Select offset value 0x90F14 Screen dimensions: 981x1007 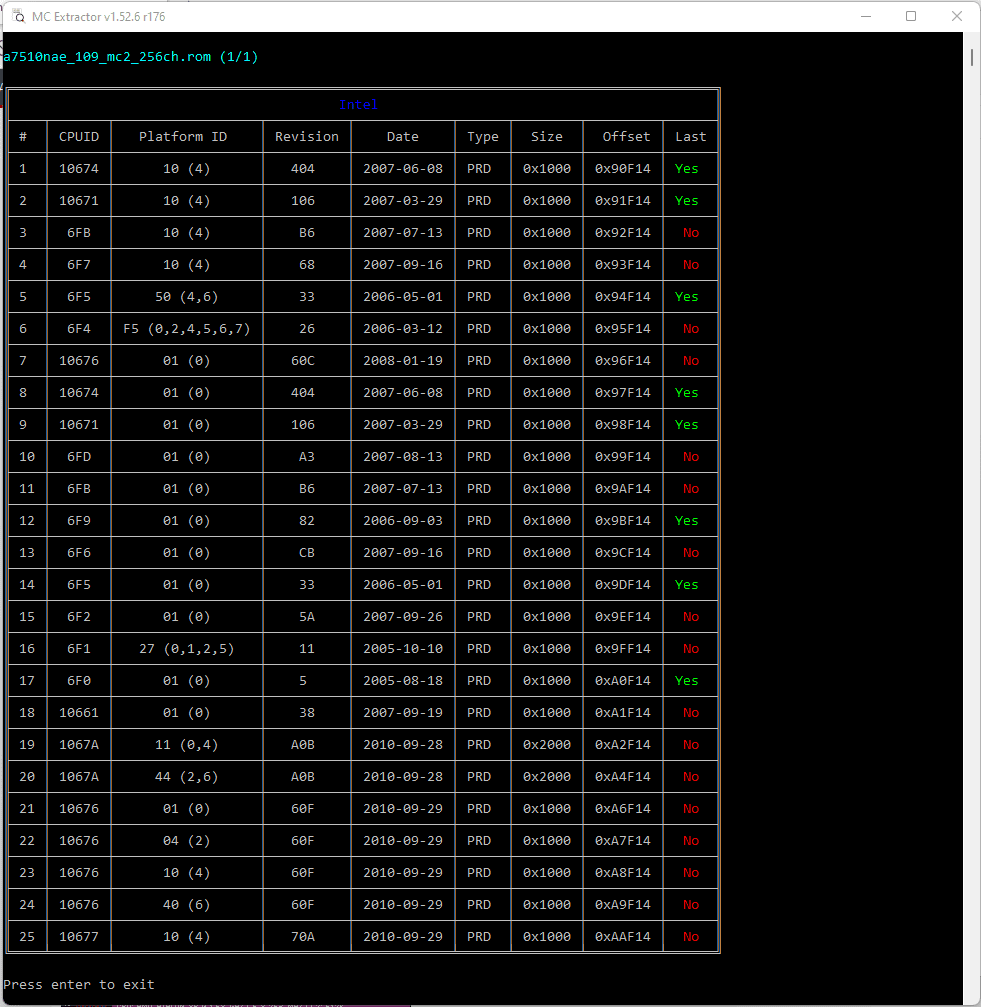pyautogui.click(x=622, y=169)
